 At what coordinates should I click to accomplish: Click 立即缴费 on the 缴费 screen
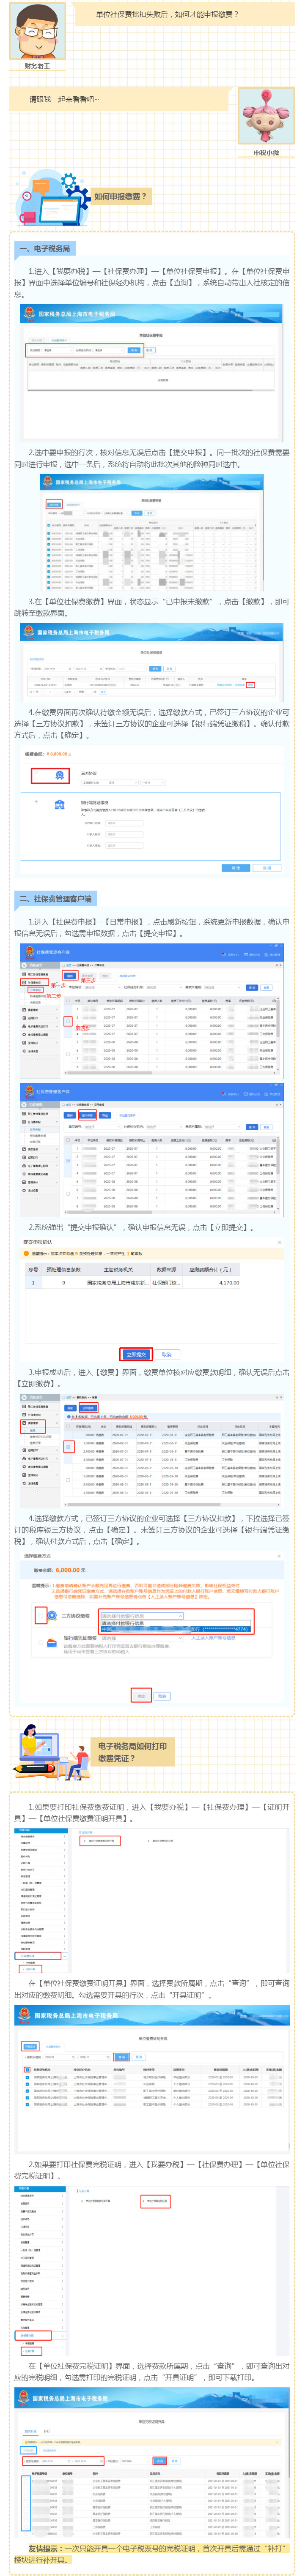coord(88,1408)
